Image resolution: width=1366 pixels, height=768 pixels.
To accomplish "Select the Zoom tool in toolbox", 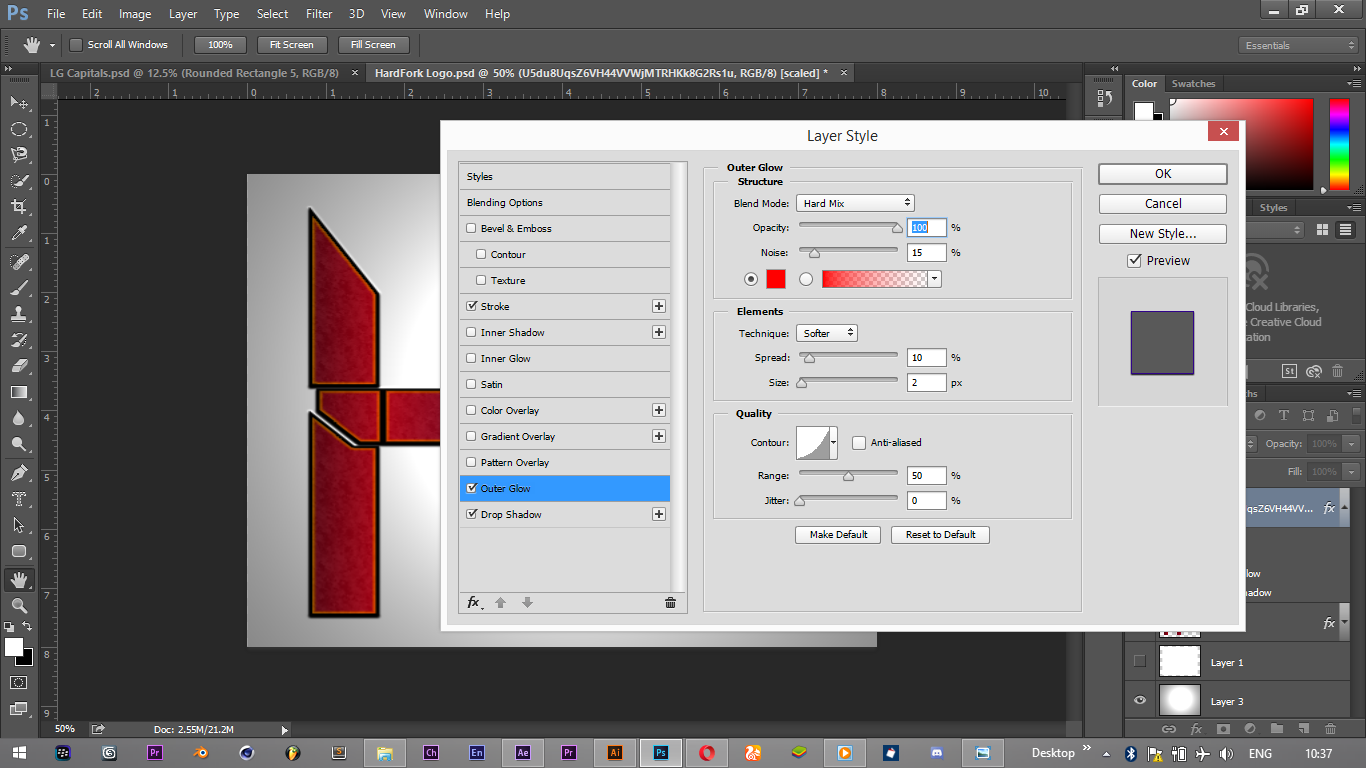I will click(x=19, y=606).
